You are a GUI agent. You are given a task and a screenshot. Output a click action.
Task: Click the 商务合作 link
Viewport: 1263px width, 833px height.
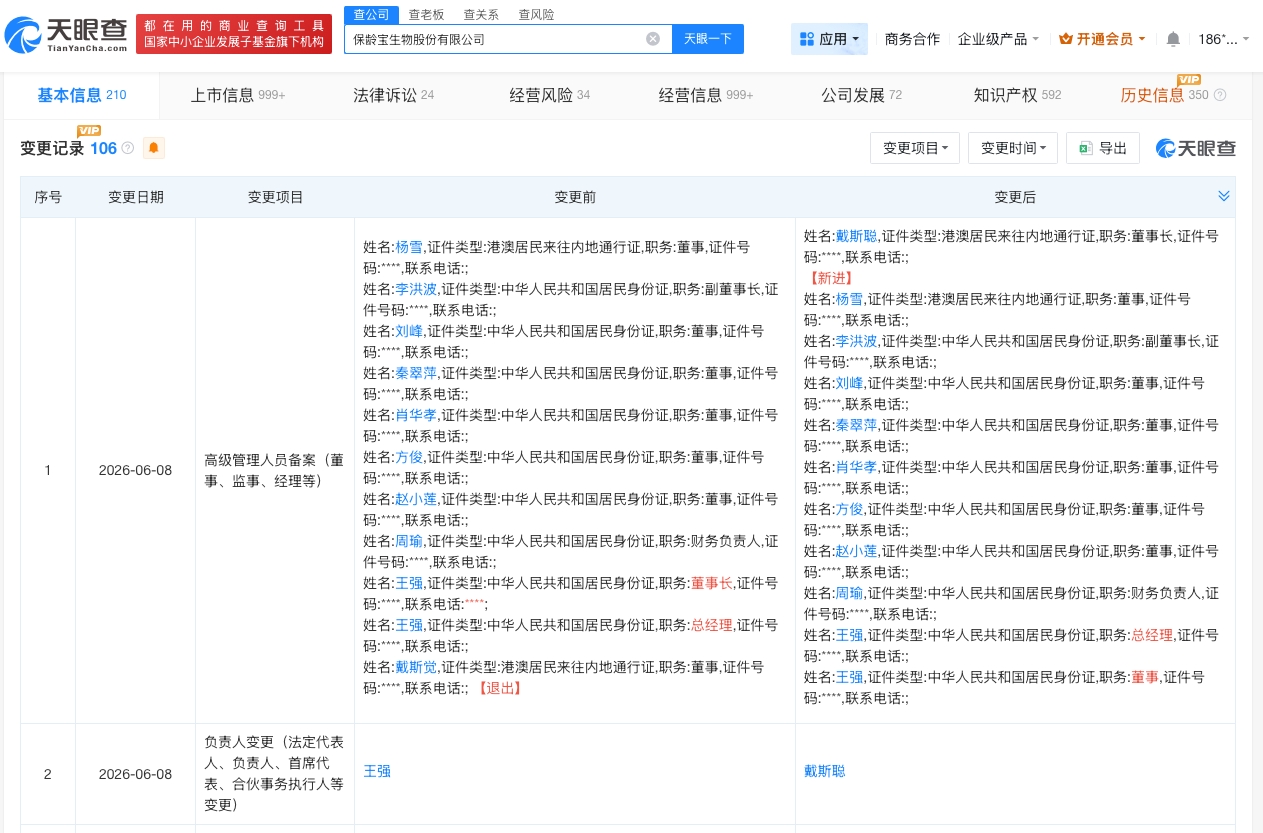912,39
